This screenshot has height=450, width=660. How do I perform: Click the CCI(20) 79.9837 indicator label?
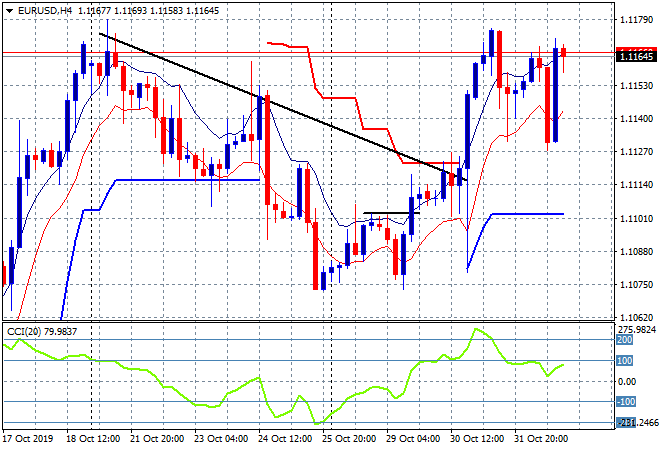(42, 332)
